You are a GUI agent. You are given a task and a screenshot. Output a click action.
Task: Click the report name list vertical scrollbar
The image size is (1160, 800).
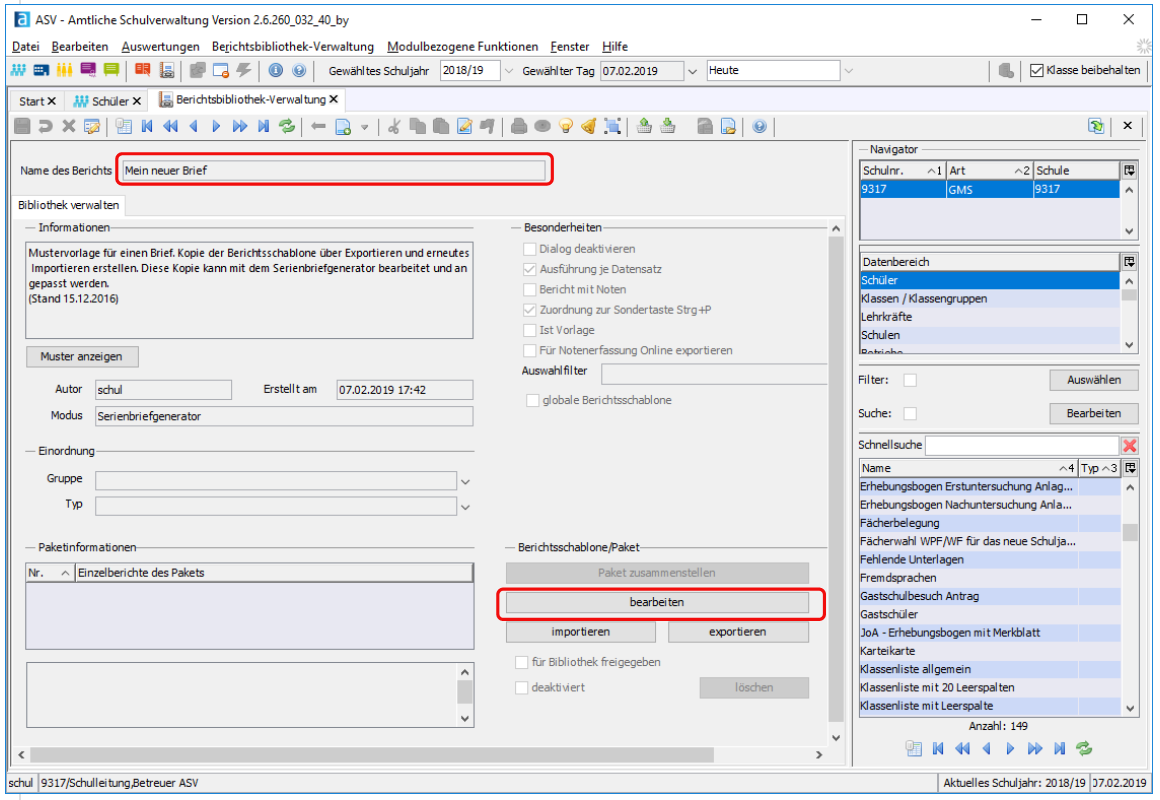pyautogui.click(x=1130, y=532)
